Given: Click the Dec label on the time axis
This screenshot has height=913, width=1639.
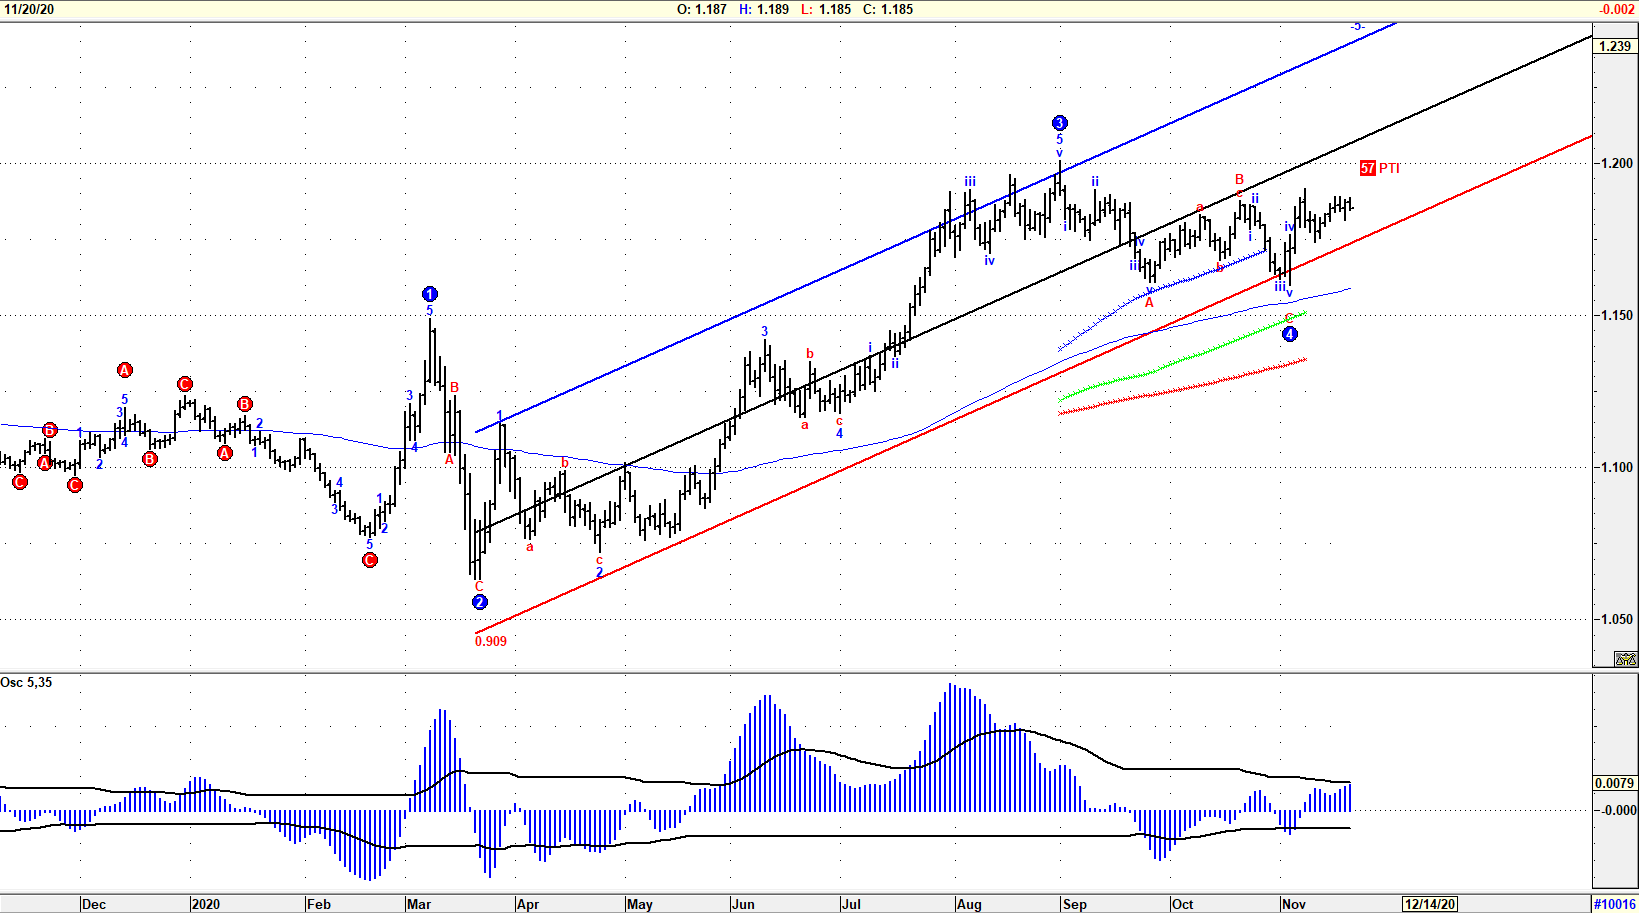Looking at the screenshot, I should [94, 904].
